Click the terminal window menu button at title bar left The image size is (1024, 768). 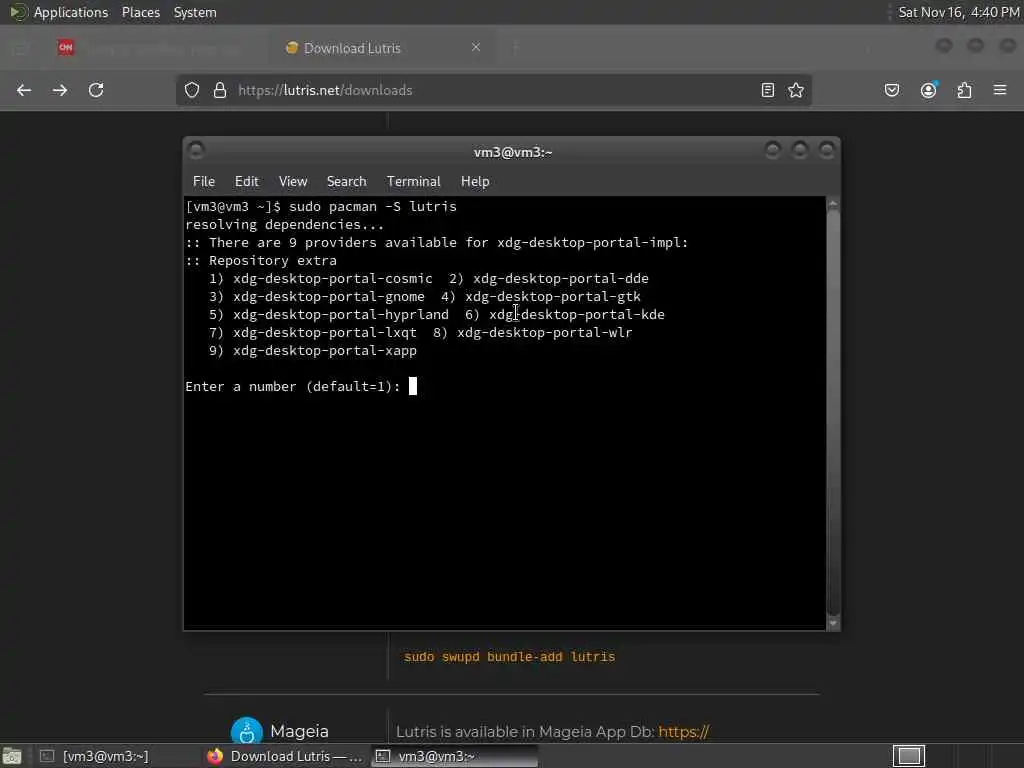click(x=196, y=151)
